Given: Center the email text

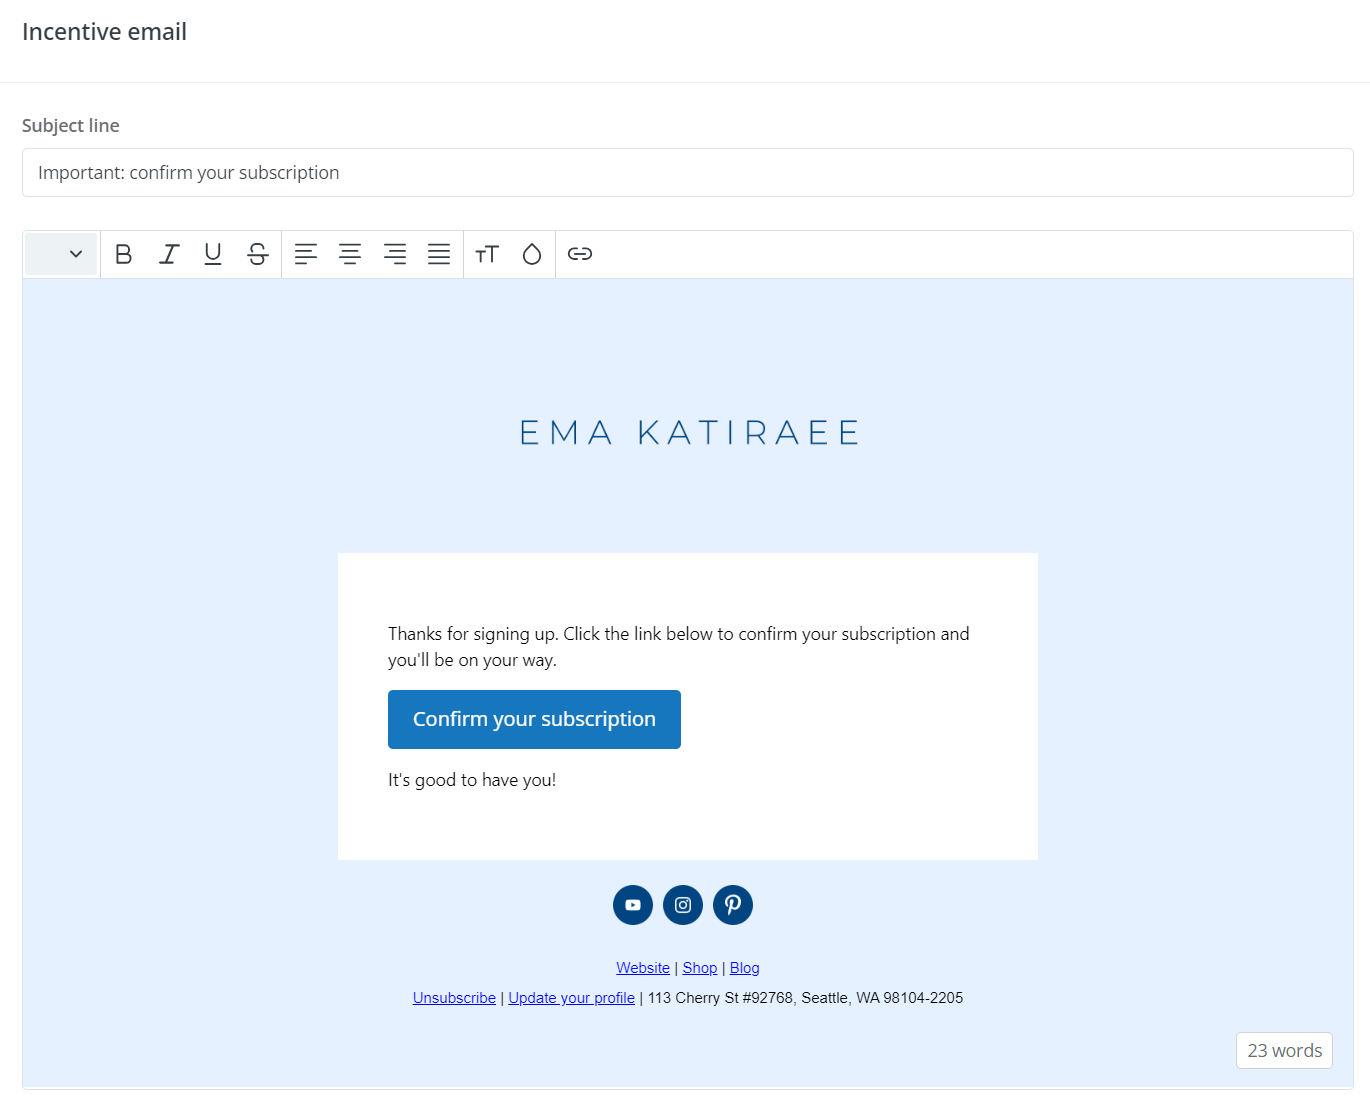Looking at the screenshot, I should [x=350, y=254].
